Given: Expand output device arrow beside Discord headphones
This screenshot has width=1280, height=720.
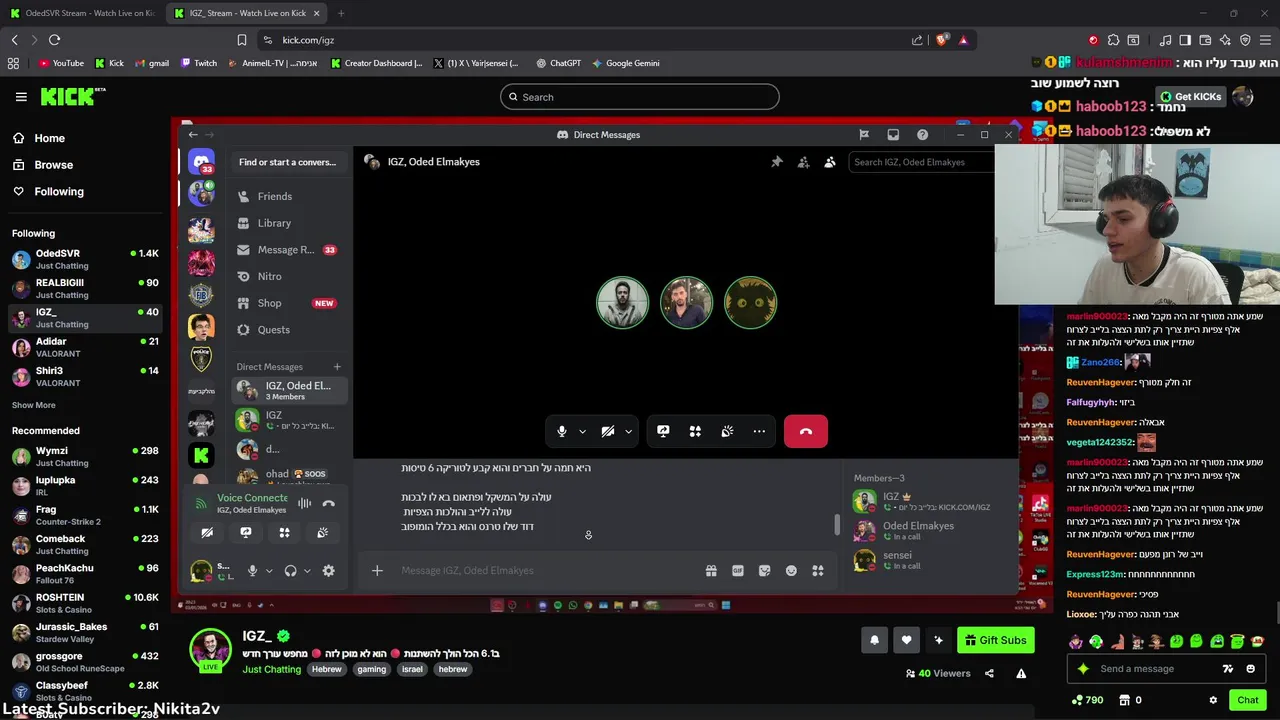Looking at the screenshot, I should click(x=307, y=571).
